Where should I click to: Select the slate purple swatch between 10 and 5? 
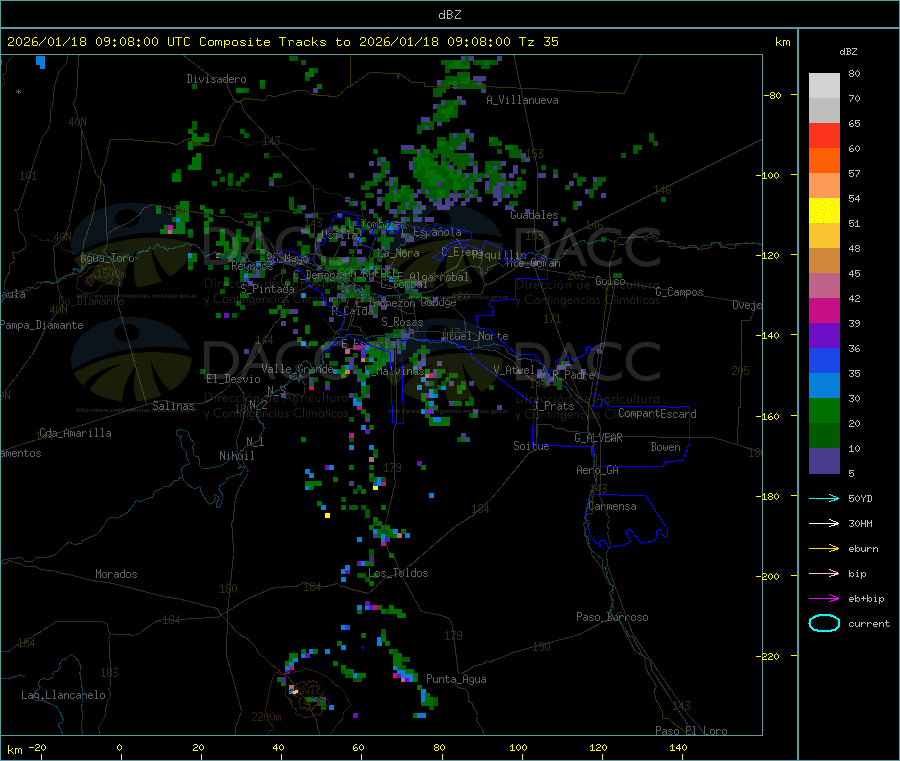click(x=824, y=461)
